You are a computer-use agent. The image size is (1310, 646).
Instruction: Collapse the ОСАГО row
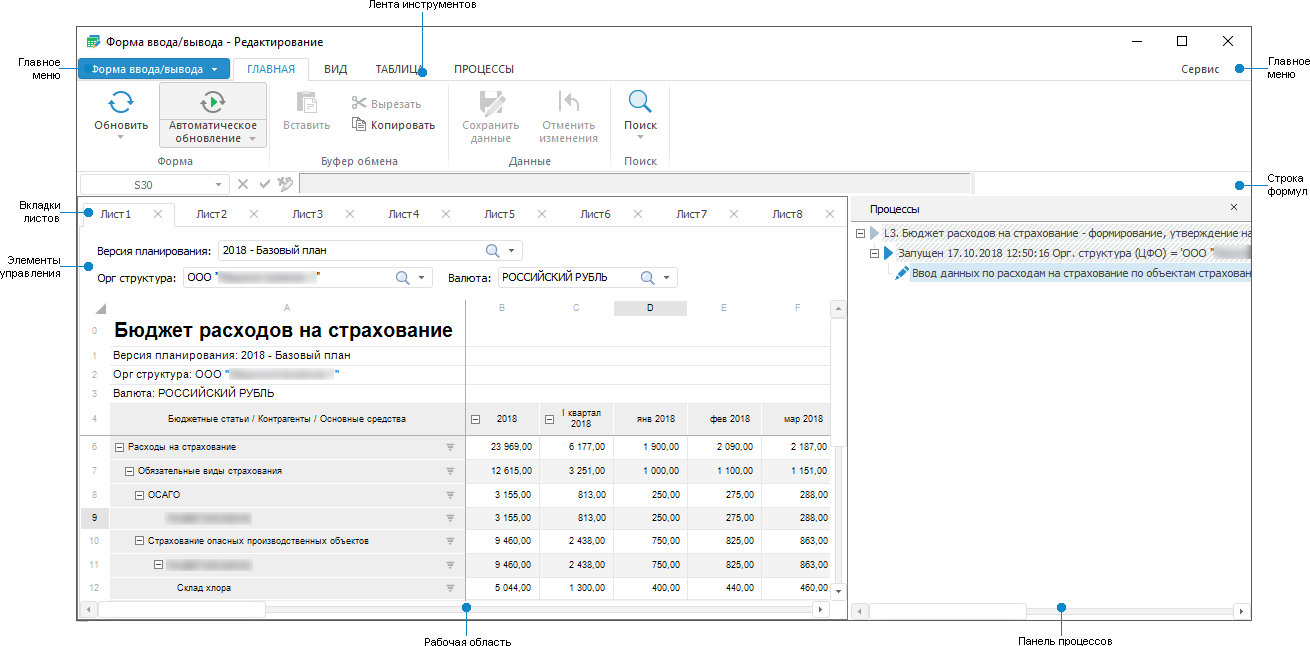[139, 495]
